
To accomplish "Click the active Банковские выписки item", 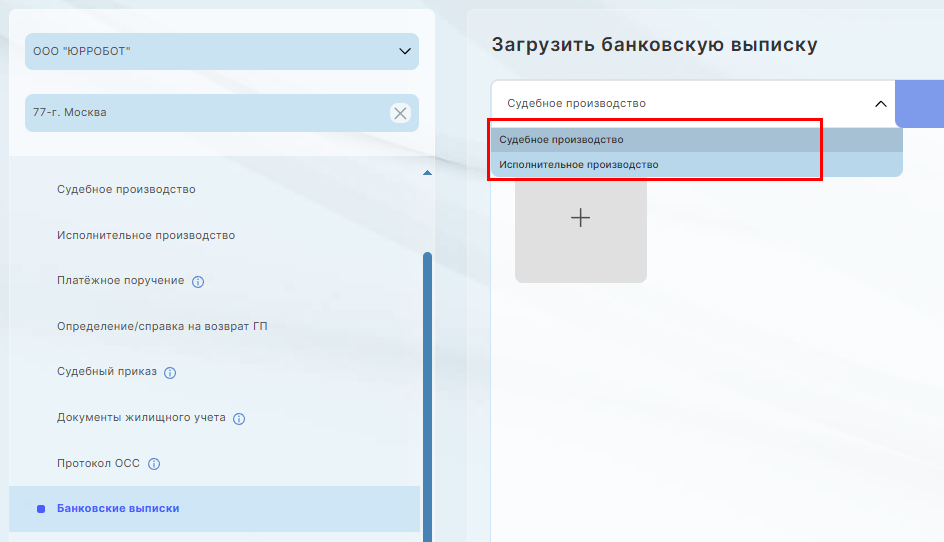I will tap(118, 508).
